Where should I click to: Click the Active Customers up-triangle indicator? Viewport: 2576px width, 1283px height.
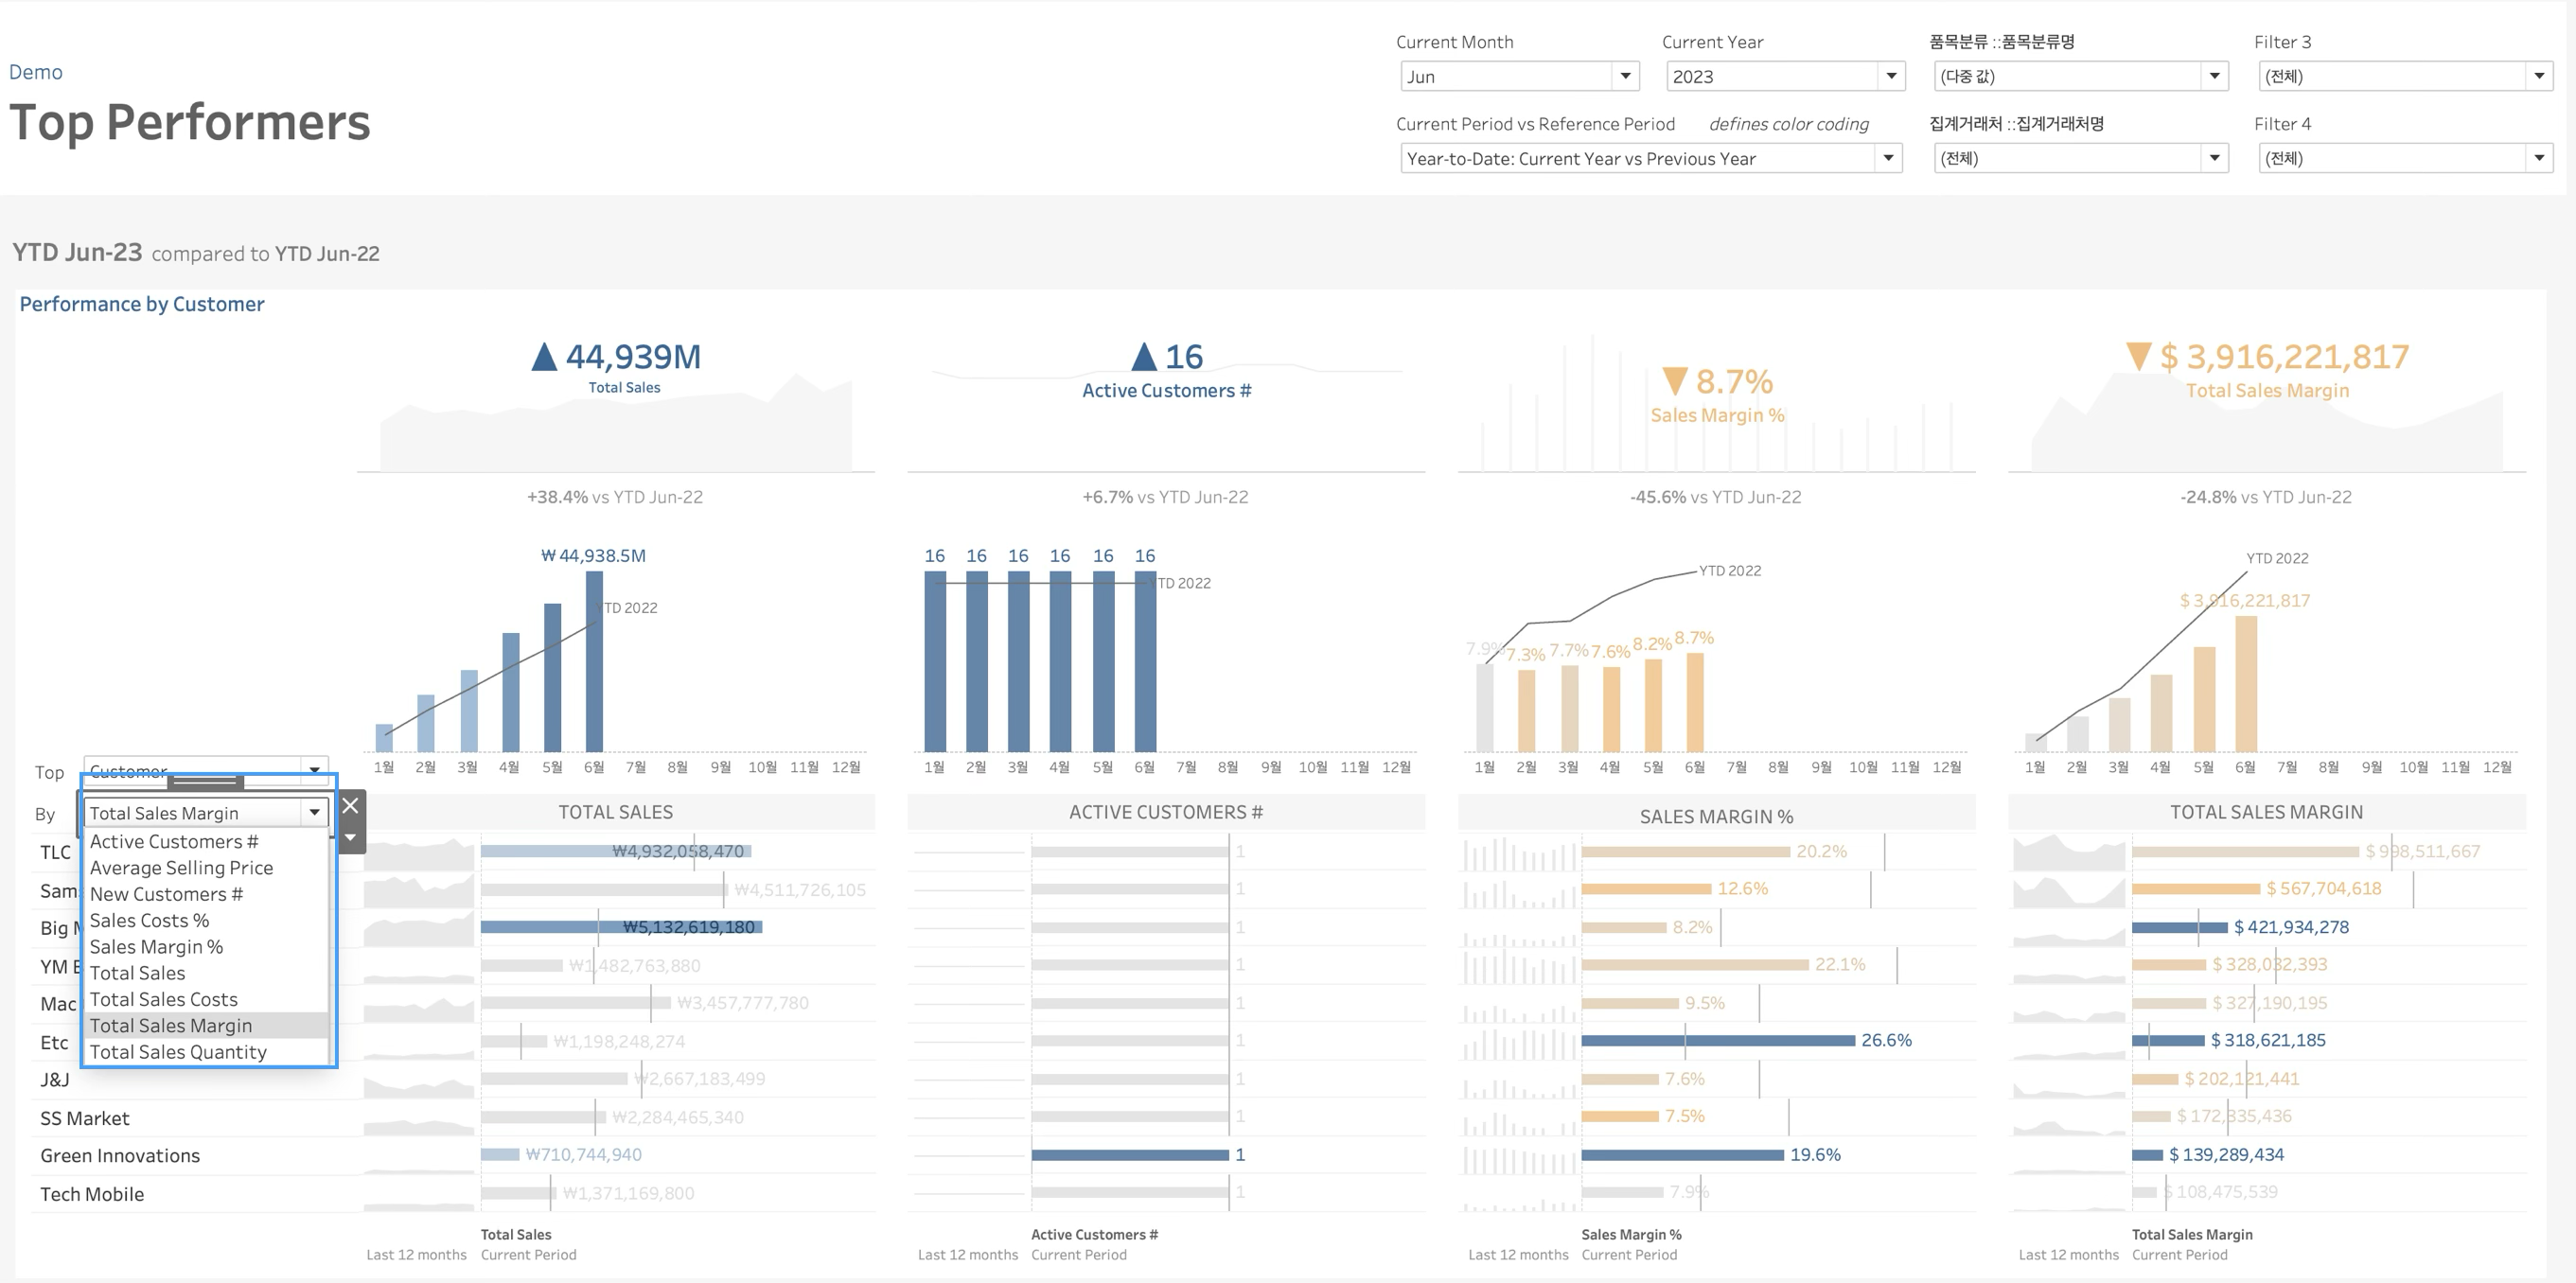click(1143, 357)
